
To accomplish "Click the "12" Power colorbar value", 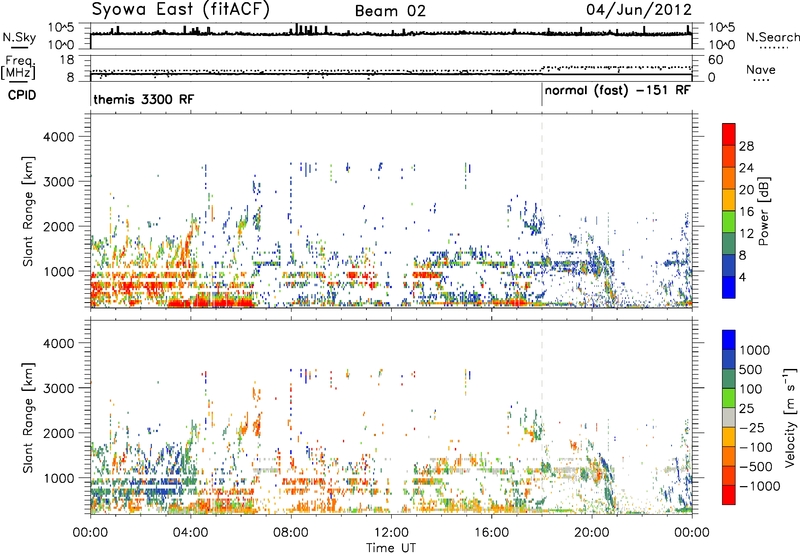I will pyautogui.click(x=746, y=234).
